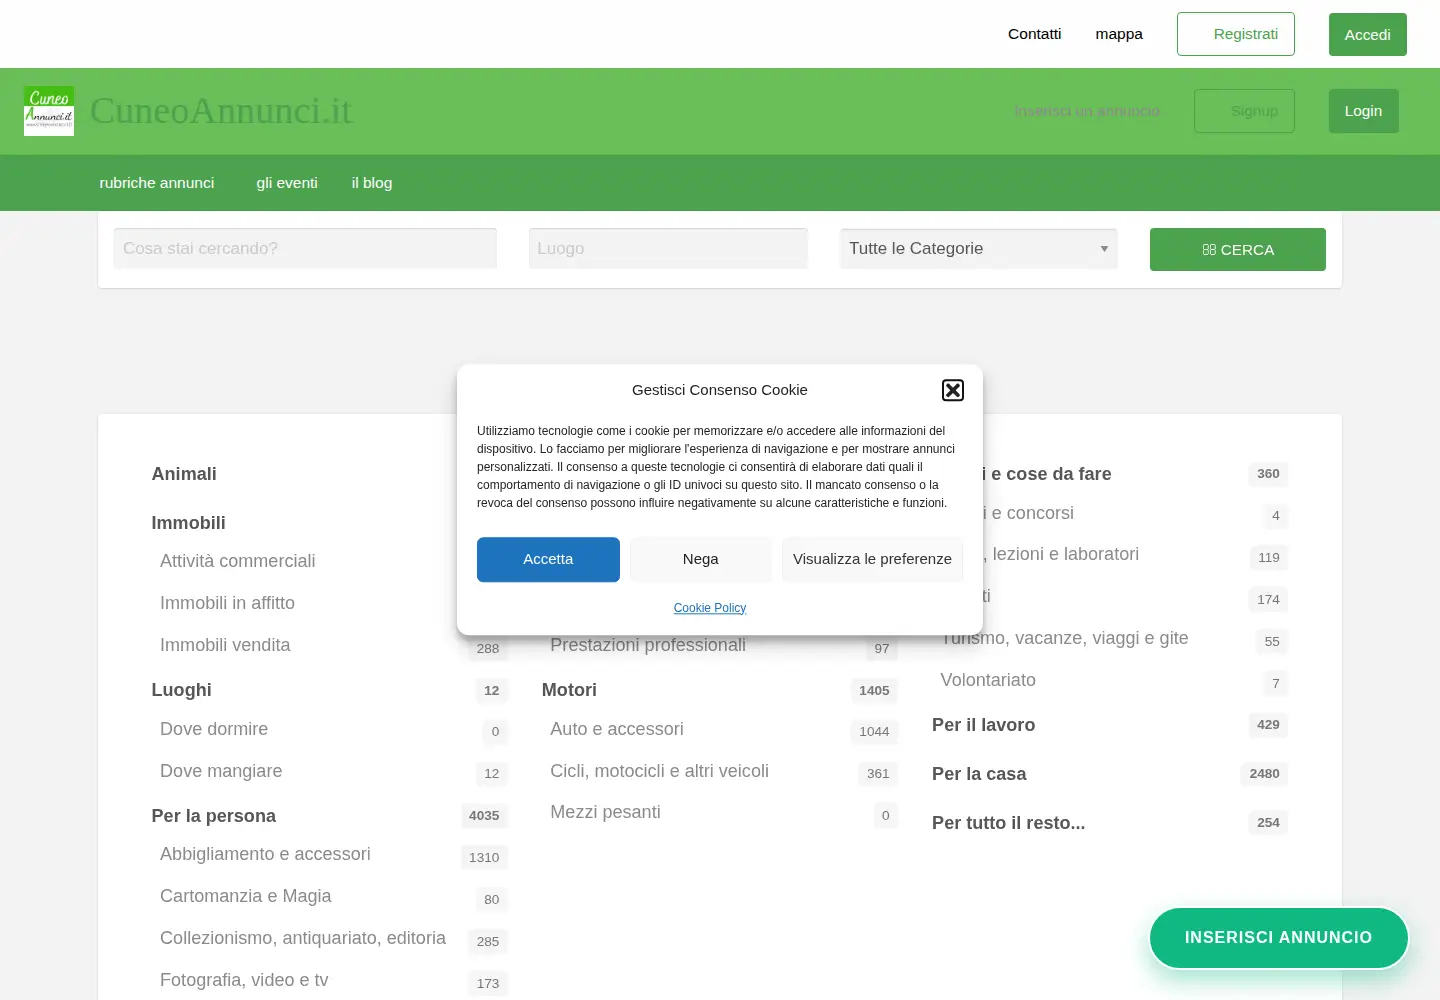This screenshot has height=1000, width=1440.
Task: Open Abbigliamento e accessori subcategory
Action: [x=265, y=854]
